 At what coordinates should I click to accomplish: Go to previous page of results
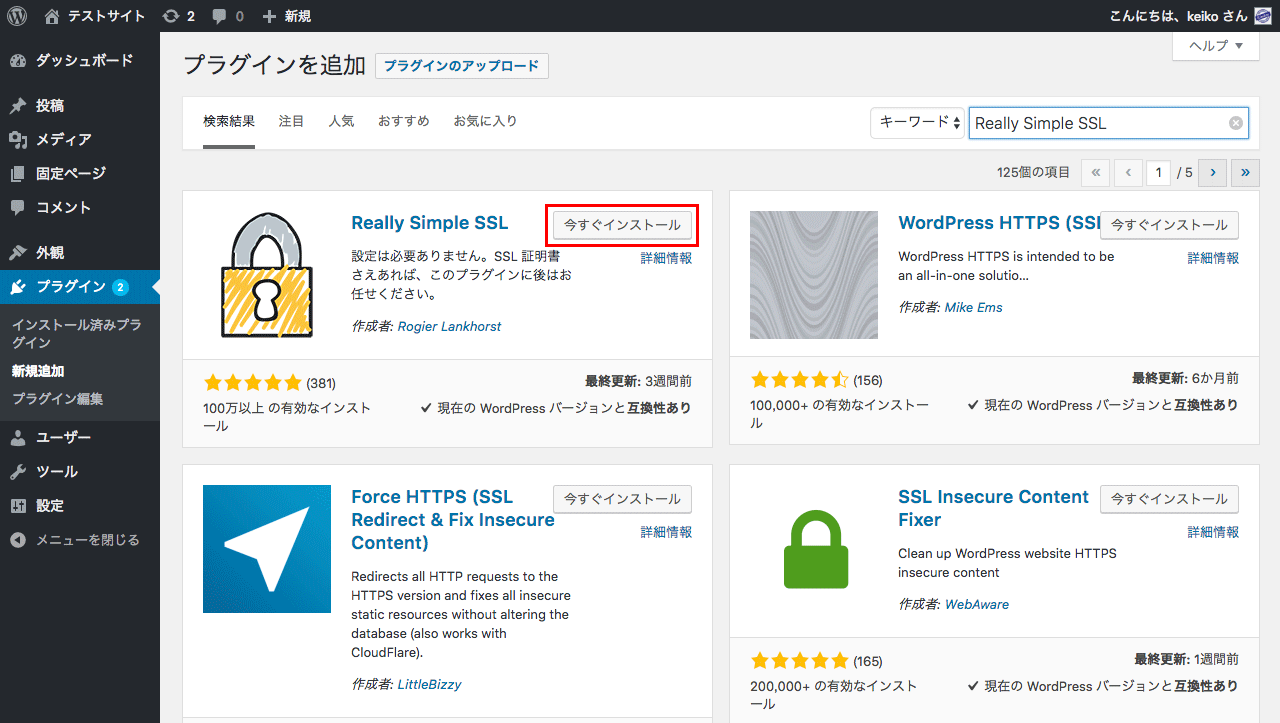coord(1128,173)
